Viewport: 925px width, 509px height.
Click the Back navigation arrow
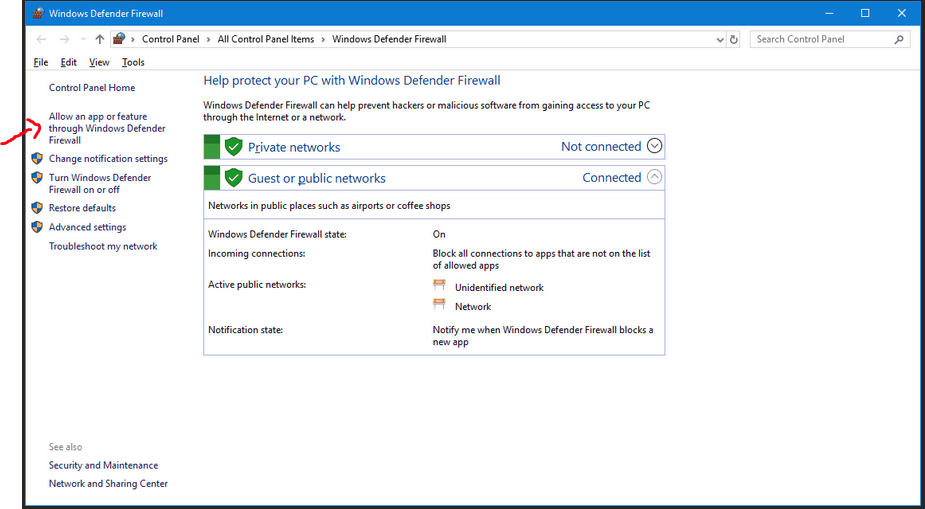point(41,40)
